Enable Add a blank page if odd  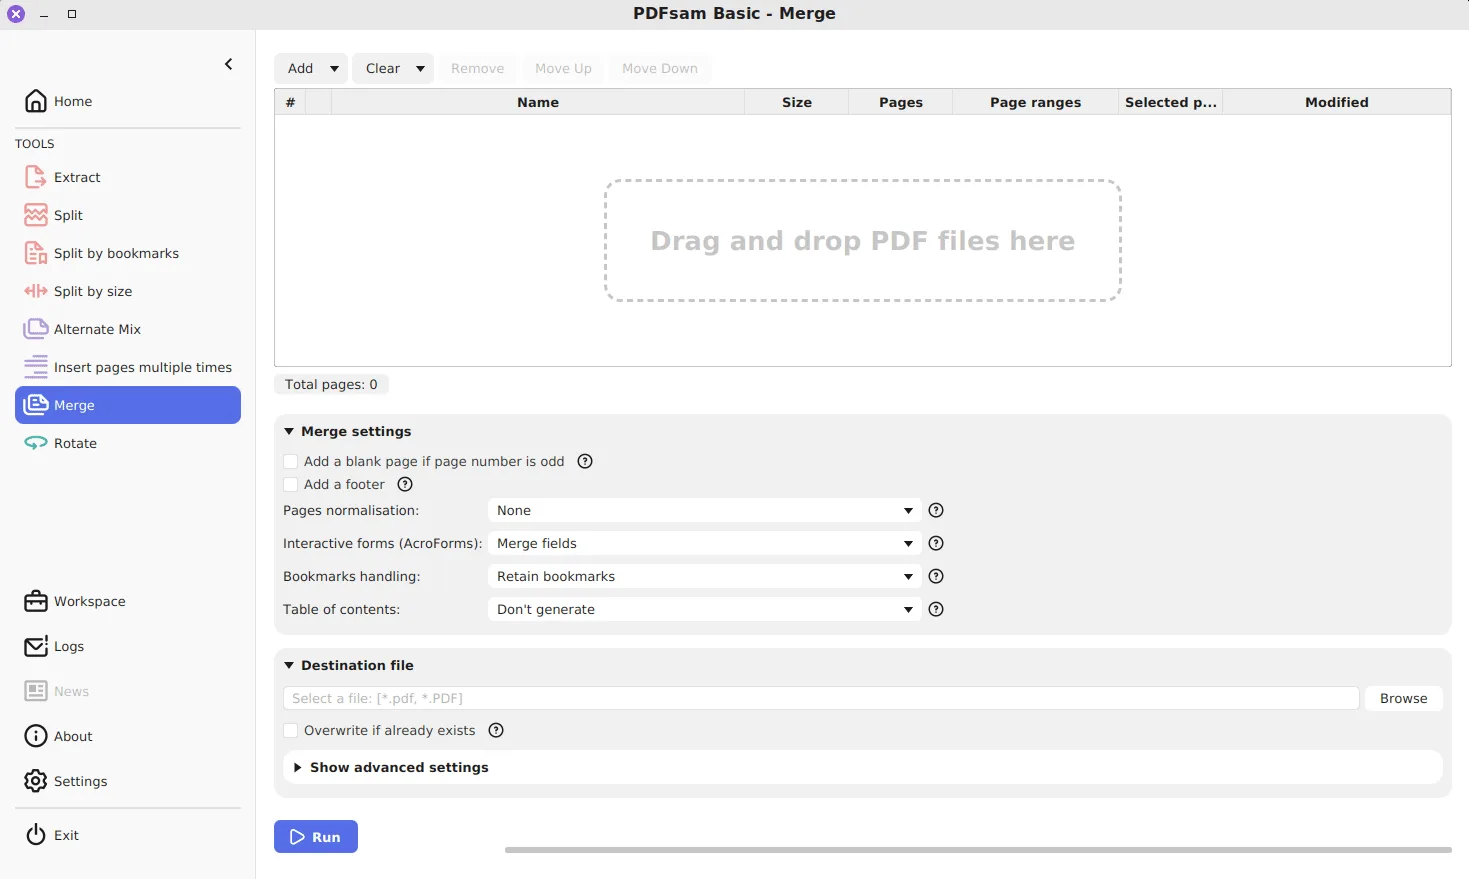pos(291,461)
